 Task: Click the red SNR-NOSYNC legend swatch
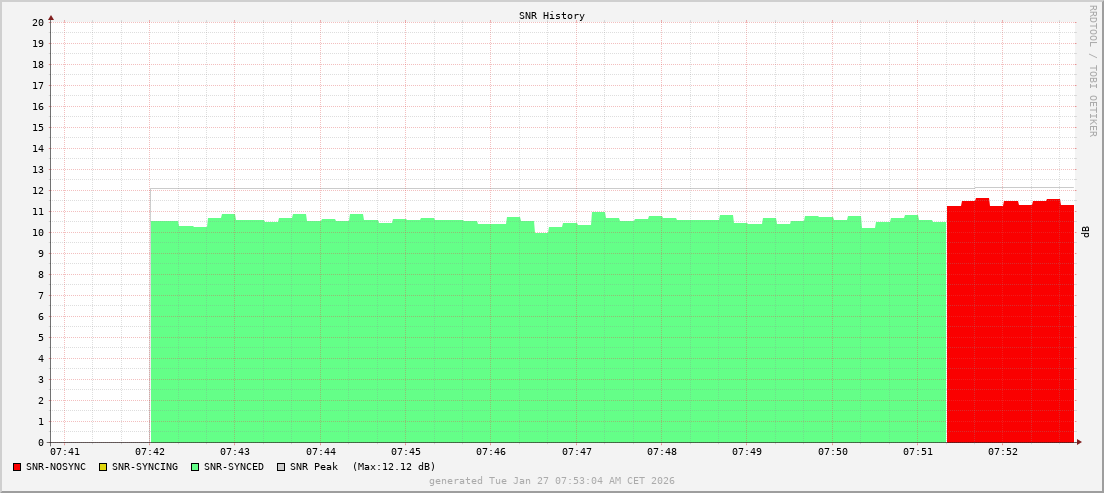[x=17, y=467]
